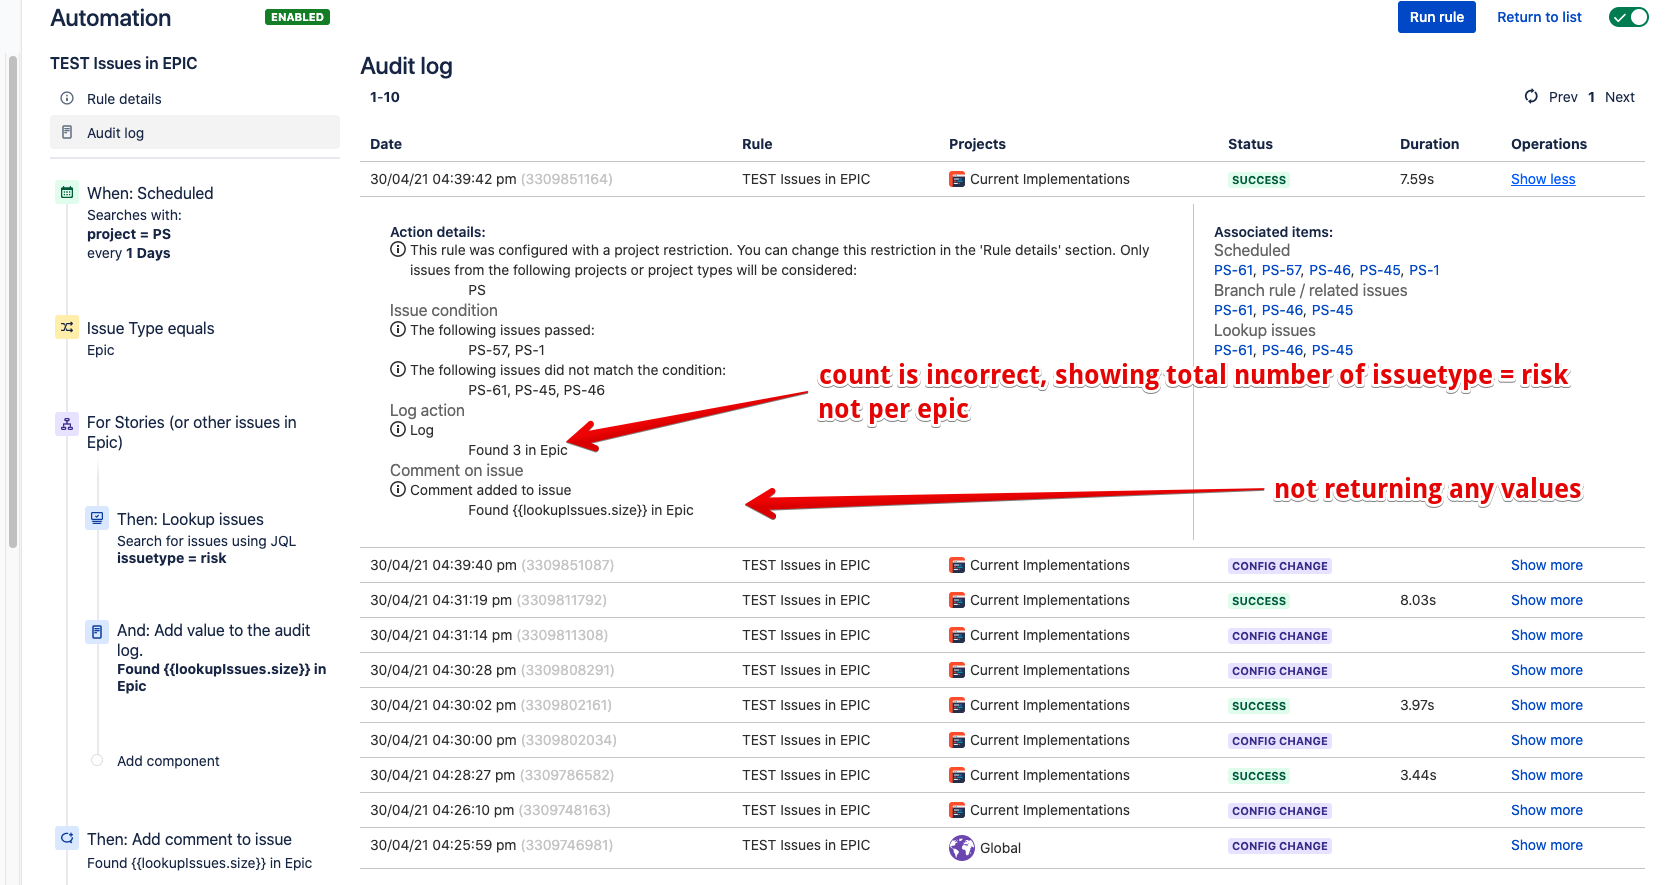
Task: Toggle the rule enabled switch off
Action: tap(1628, 17)
